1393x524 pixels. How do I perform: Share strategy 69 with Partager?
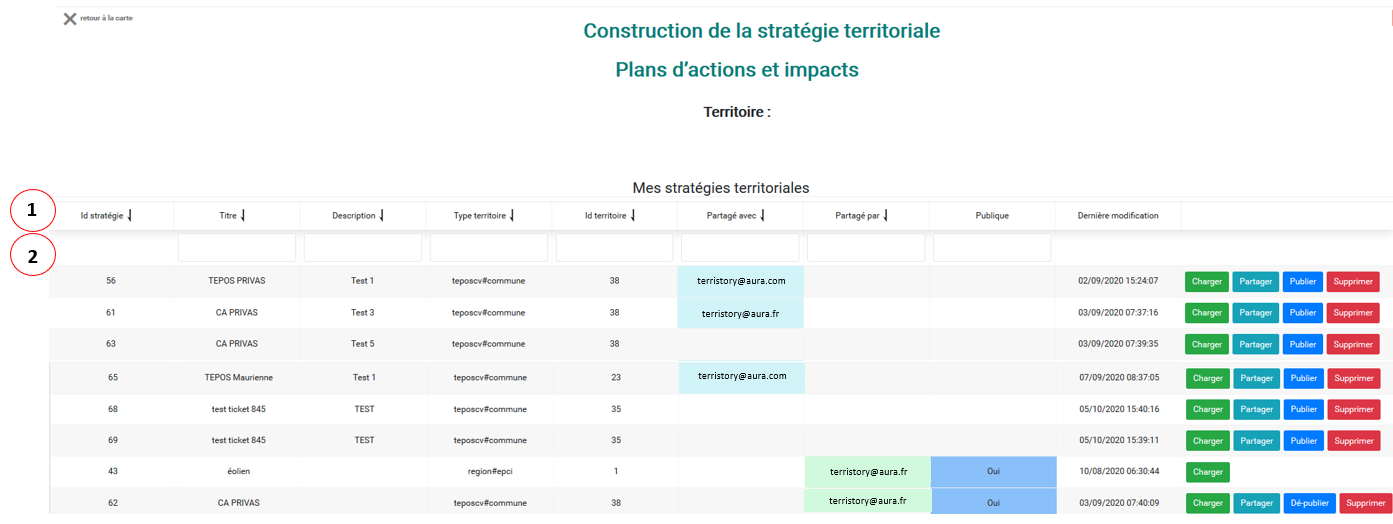1256,440
